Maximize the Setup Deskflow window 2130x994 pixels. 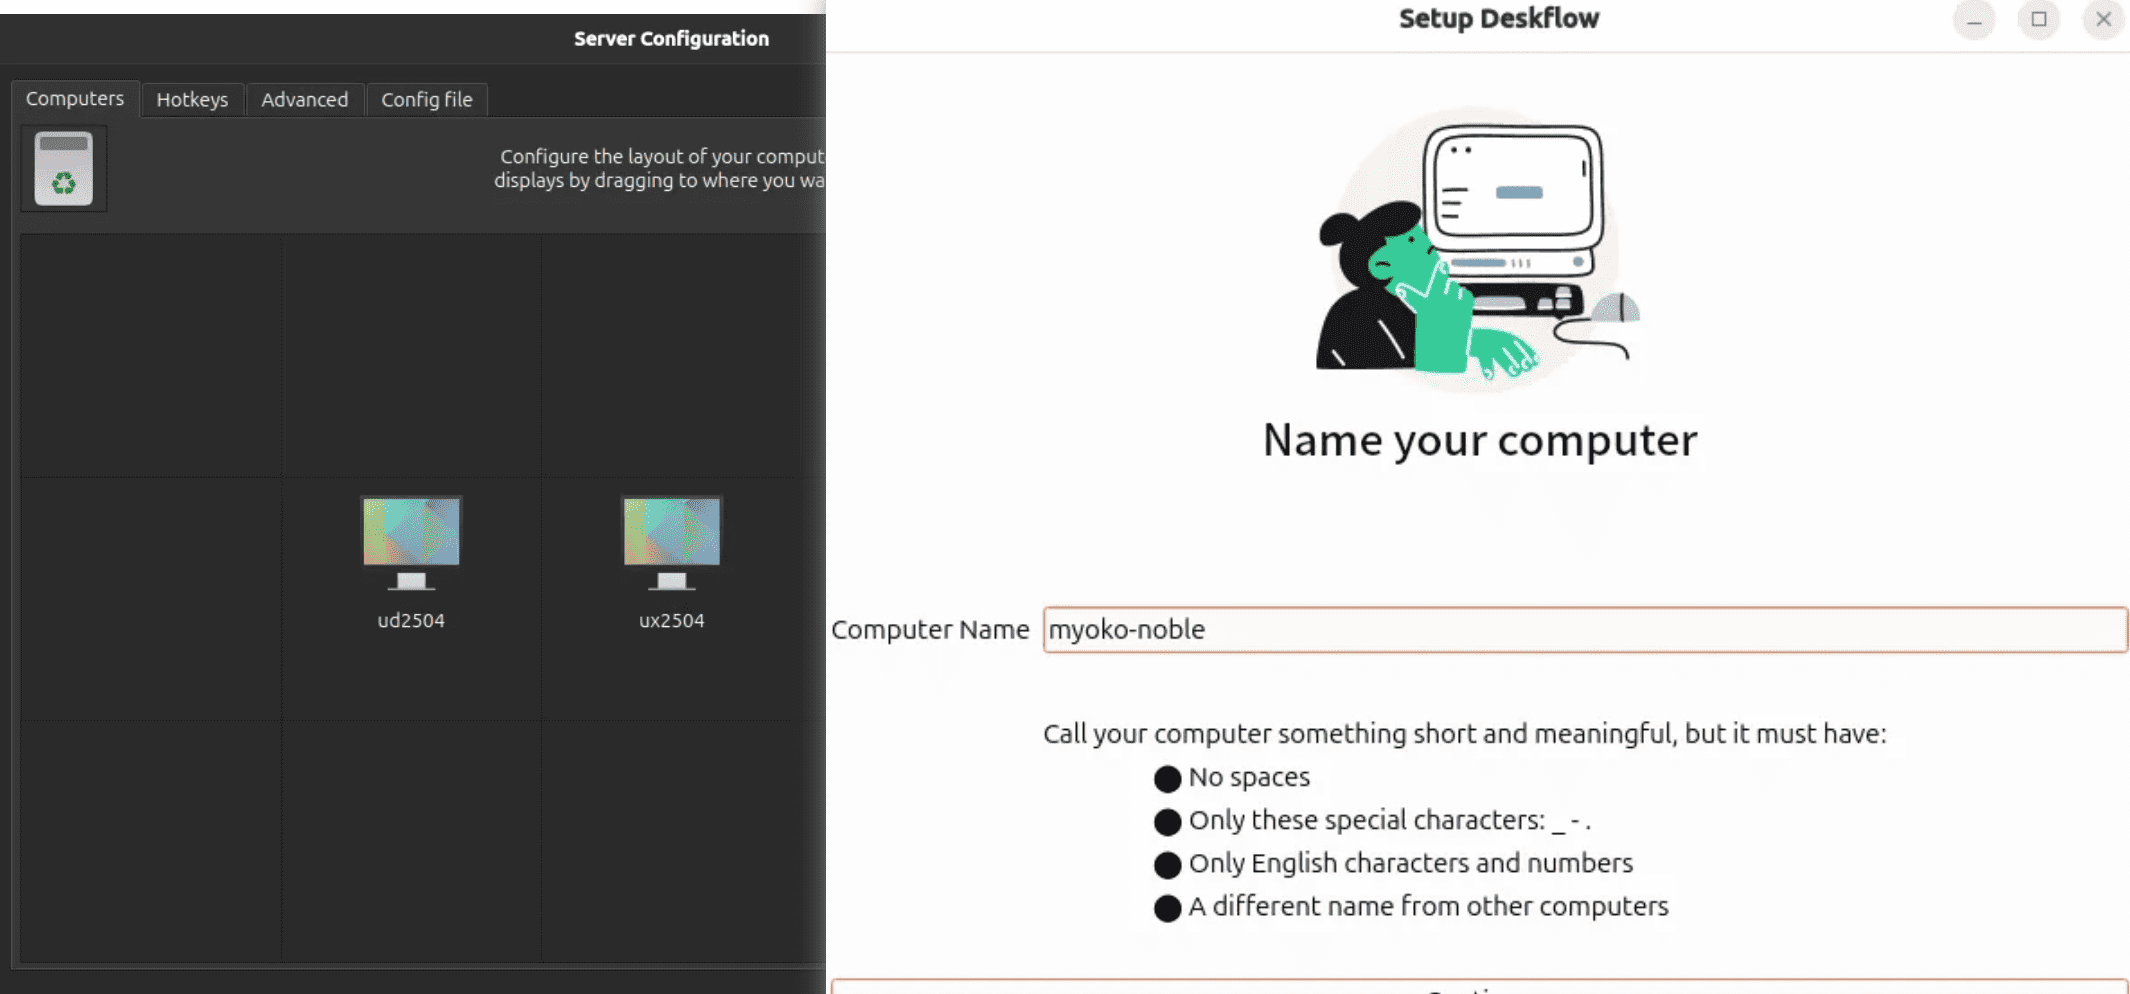coord(2039,19)
